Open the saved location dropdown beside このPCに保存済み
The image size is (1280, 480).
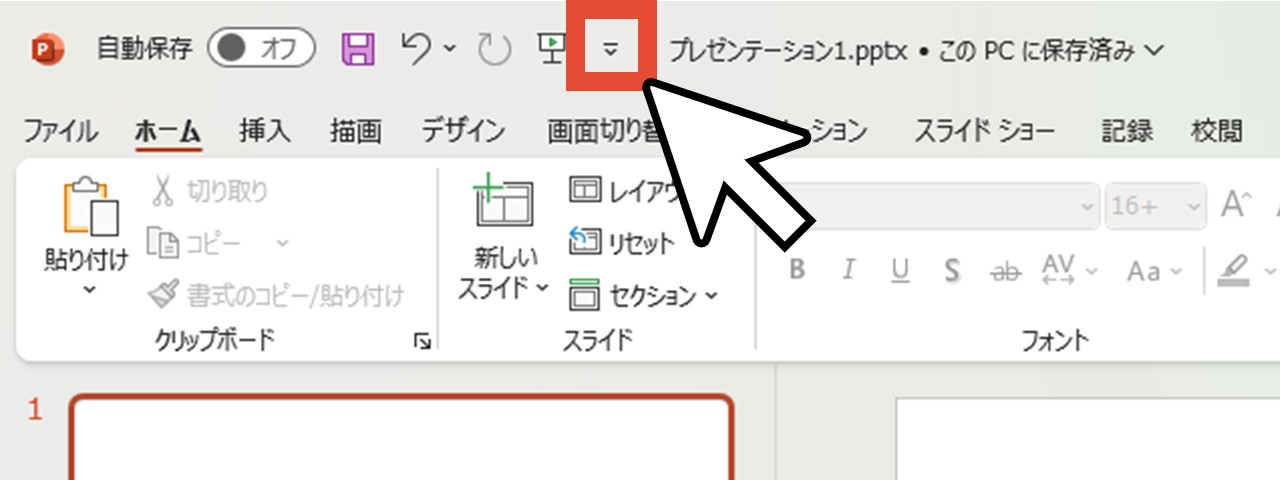point(1154,50)
